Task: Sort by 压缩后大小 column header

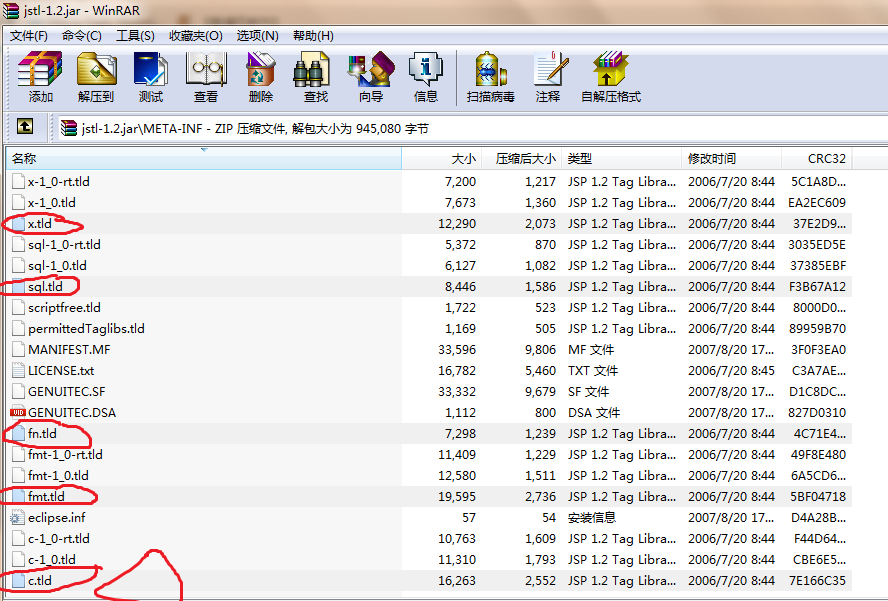Action: [522, 159]
